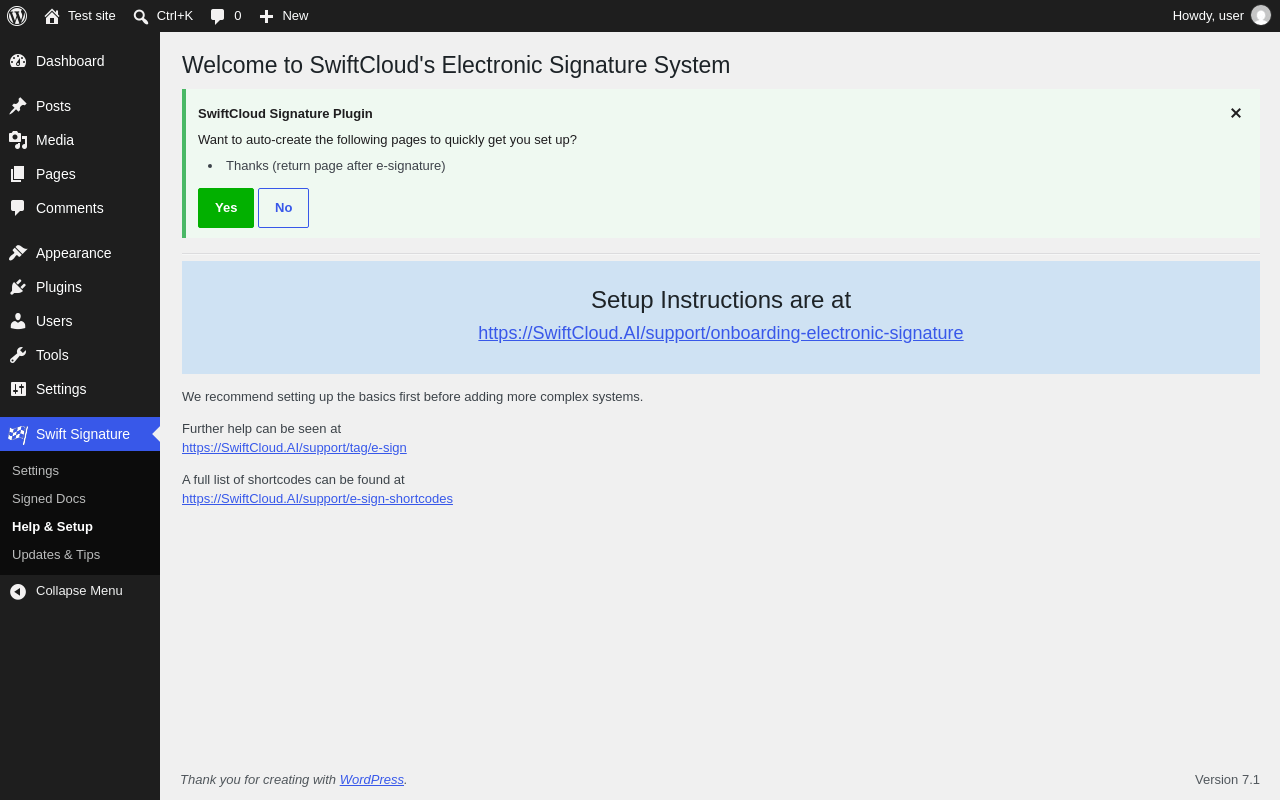Click 'Setup Instructions are at' heading
This screenshot has width=1280, height=800.
721,300
